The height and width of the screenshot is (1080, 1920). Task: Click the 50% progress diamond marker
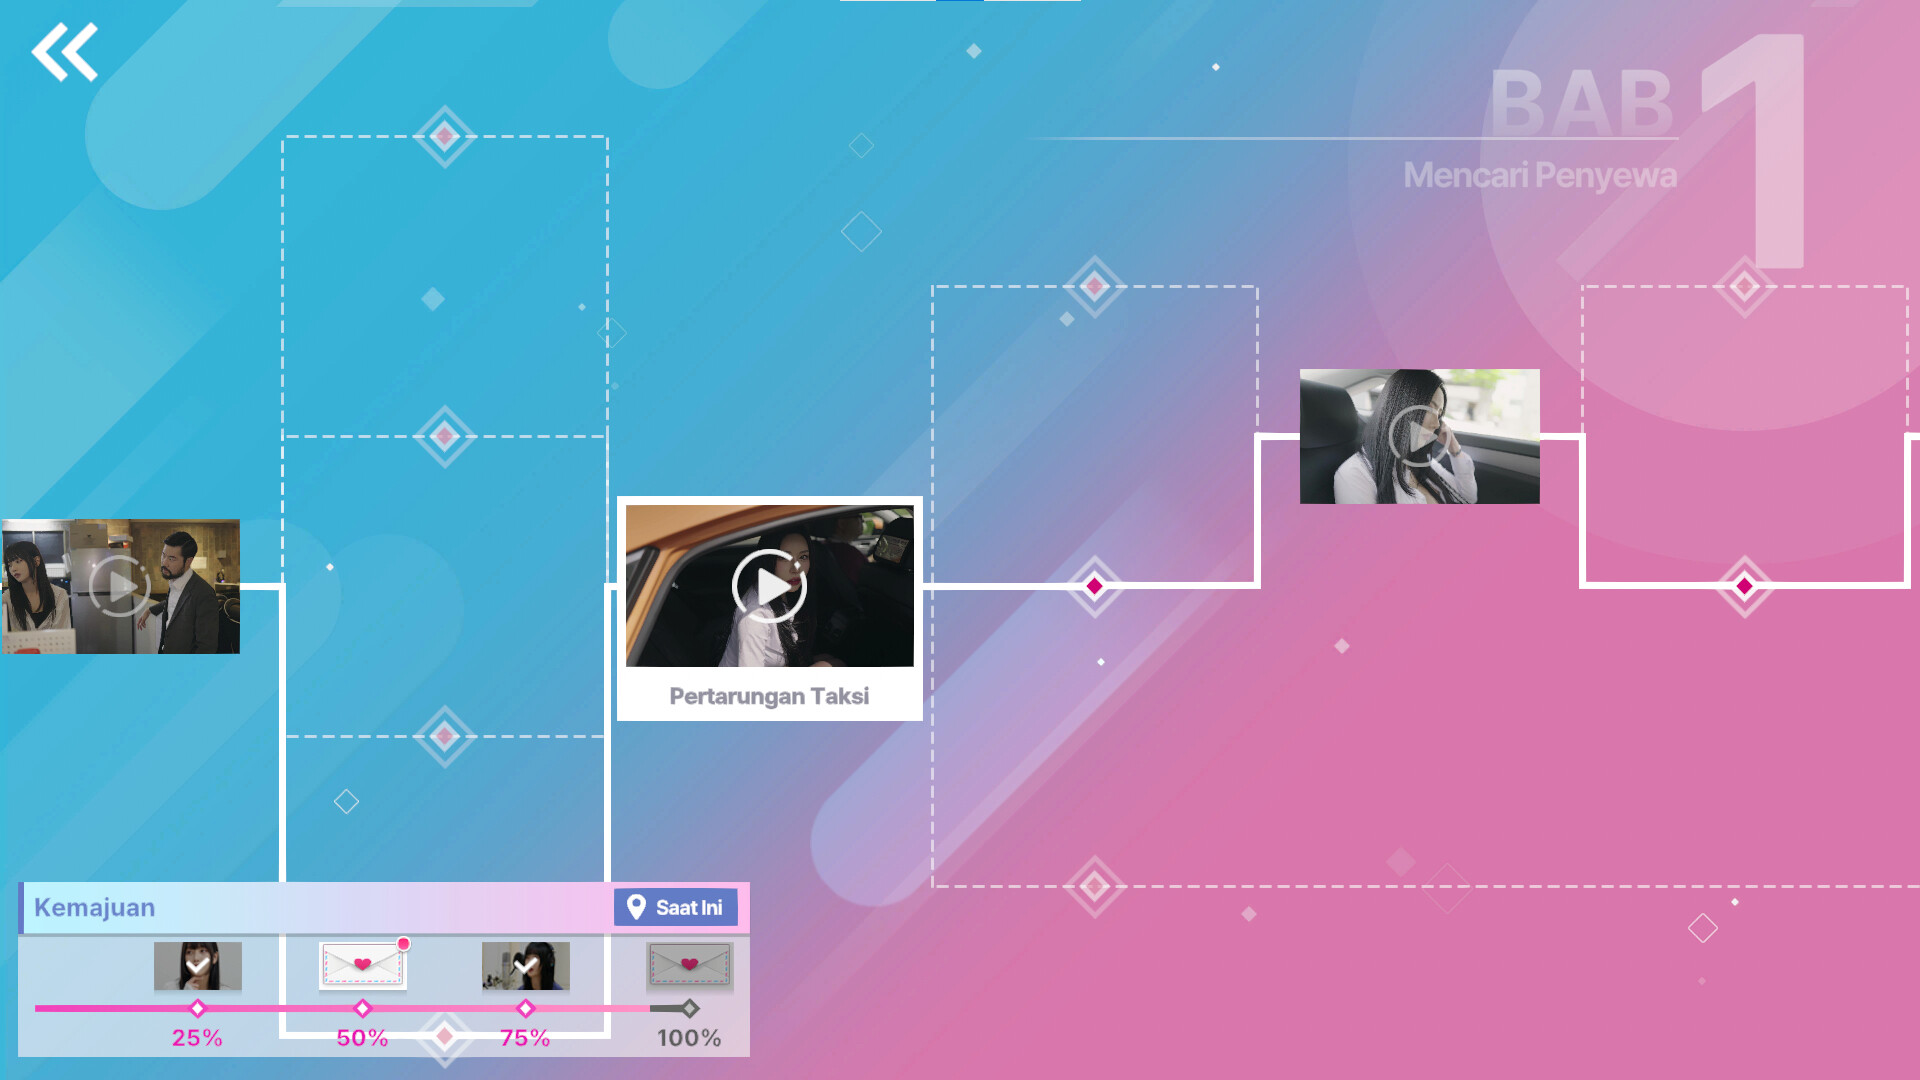click(x=362, y=1008)
